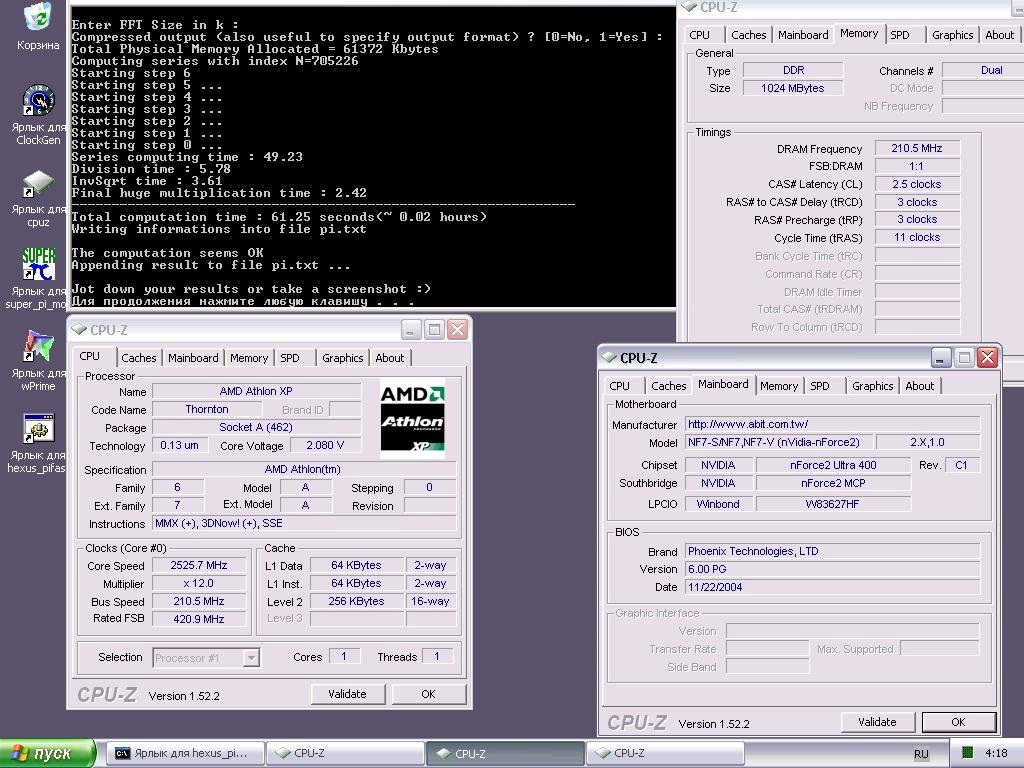Screen dimensions: 1024x768
Task: Click the 4:18 clock in the taskbar
Action: coord(996,753)
